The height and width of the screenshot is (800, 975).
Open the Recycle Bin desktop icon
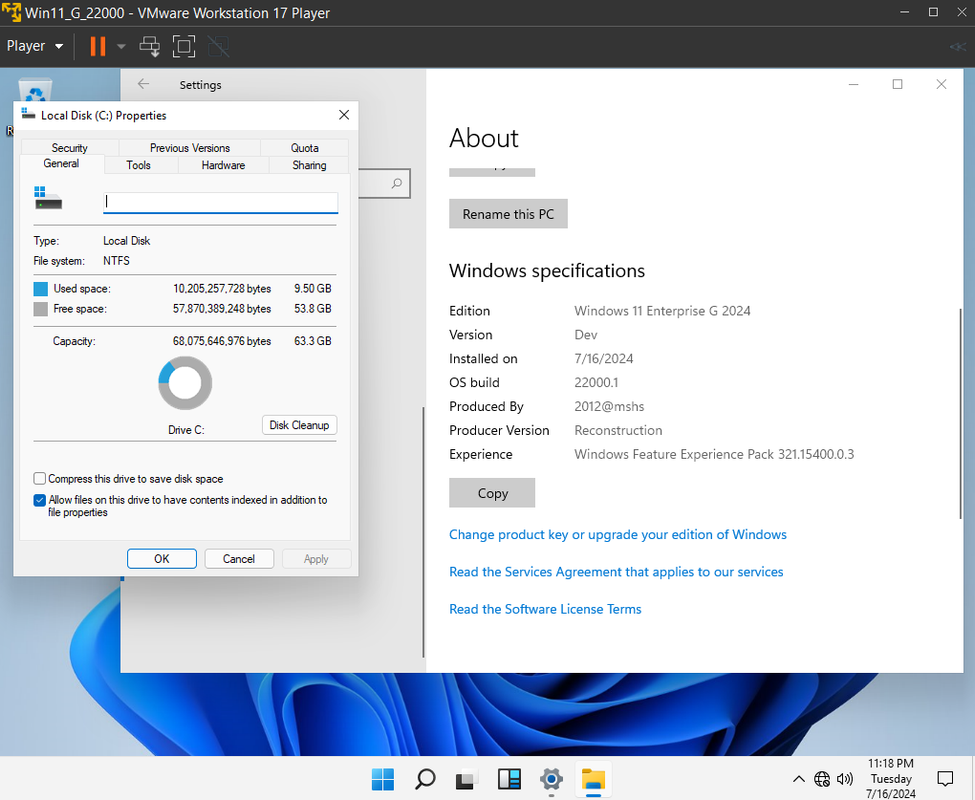coord(35,92)
